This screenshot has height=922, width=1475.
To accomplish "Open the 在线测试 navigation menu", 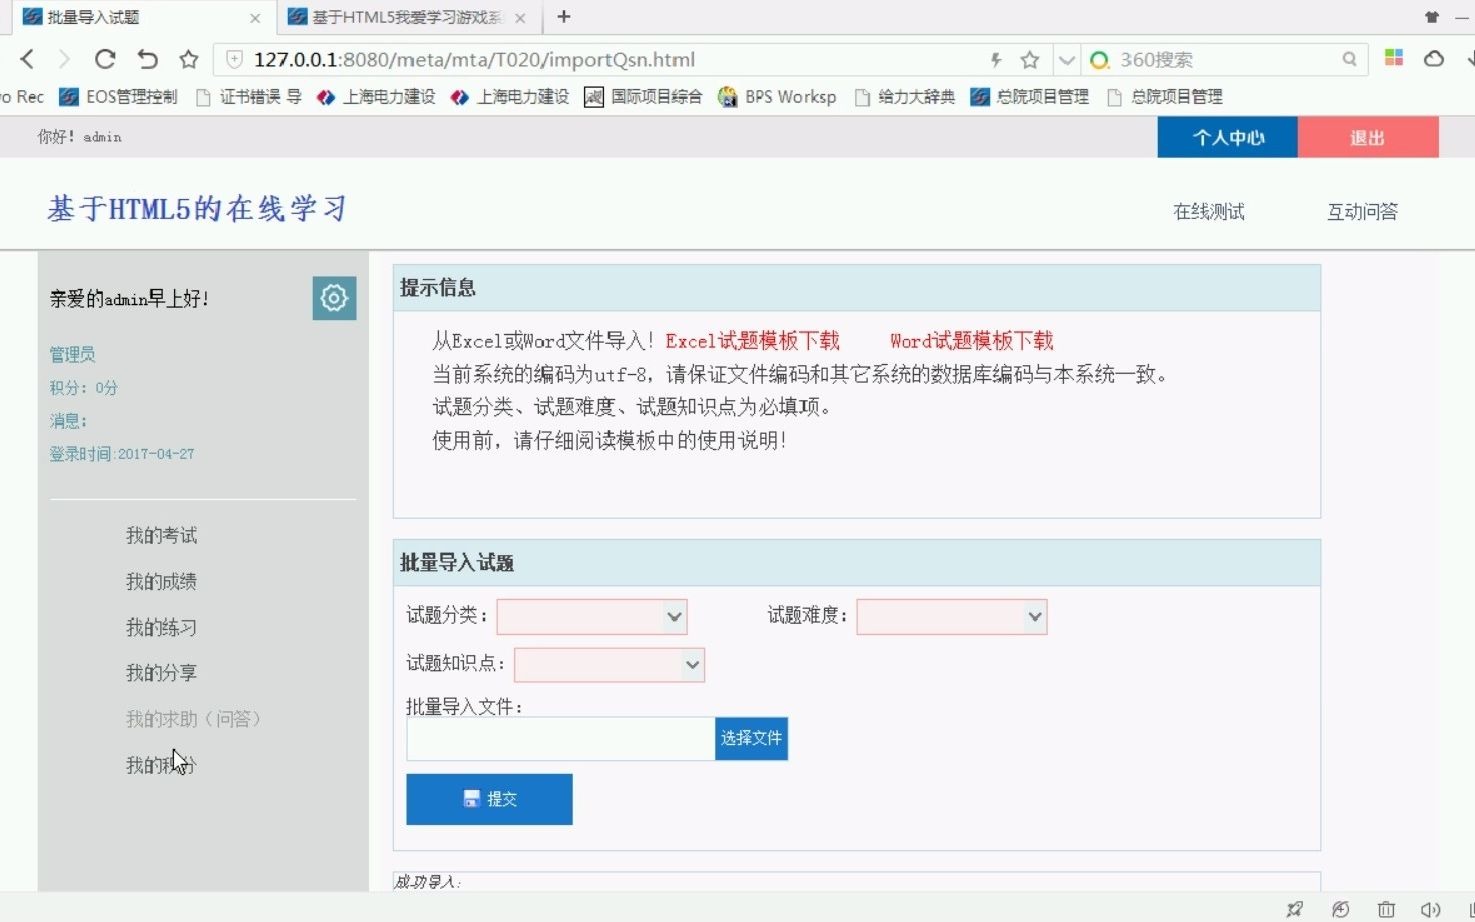I will coord(1207,211).
